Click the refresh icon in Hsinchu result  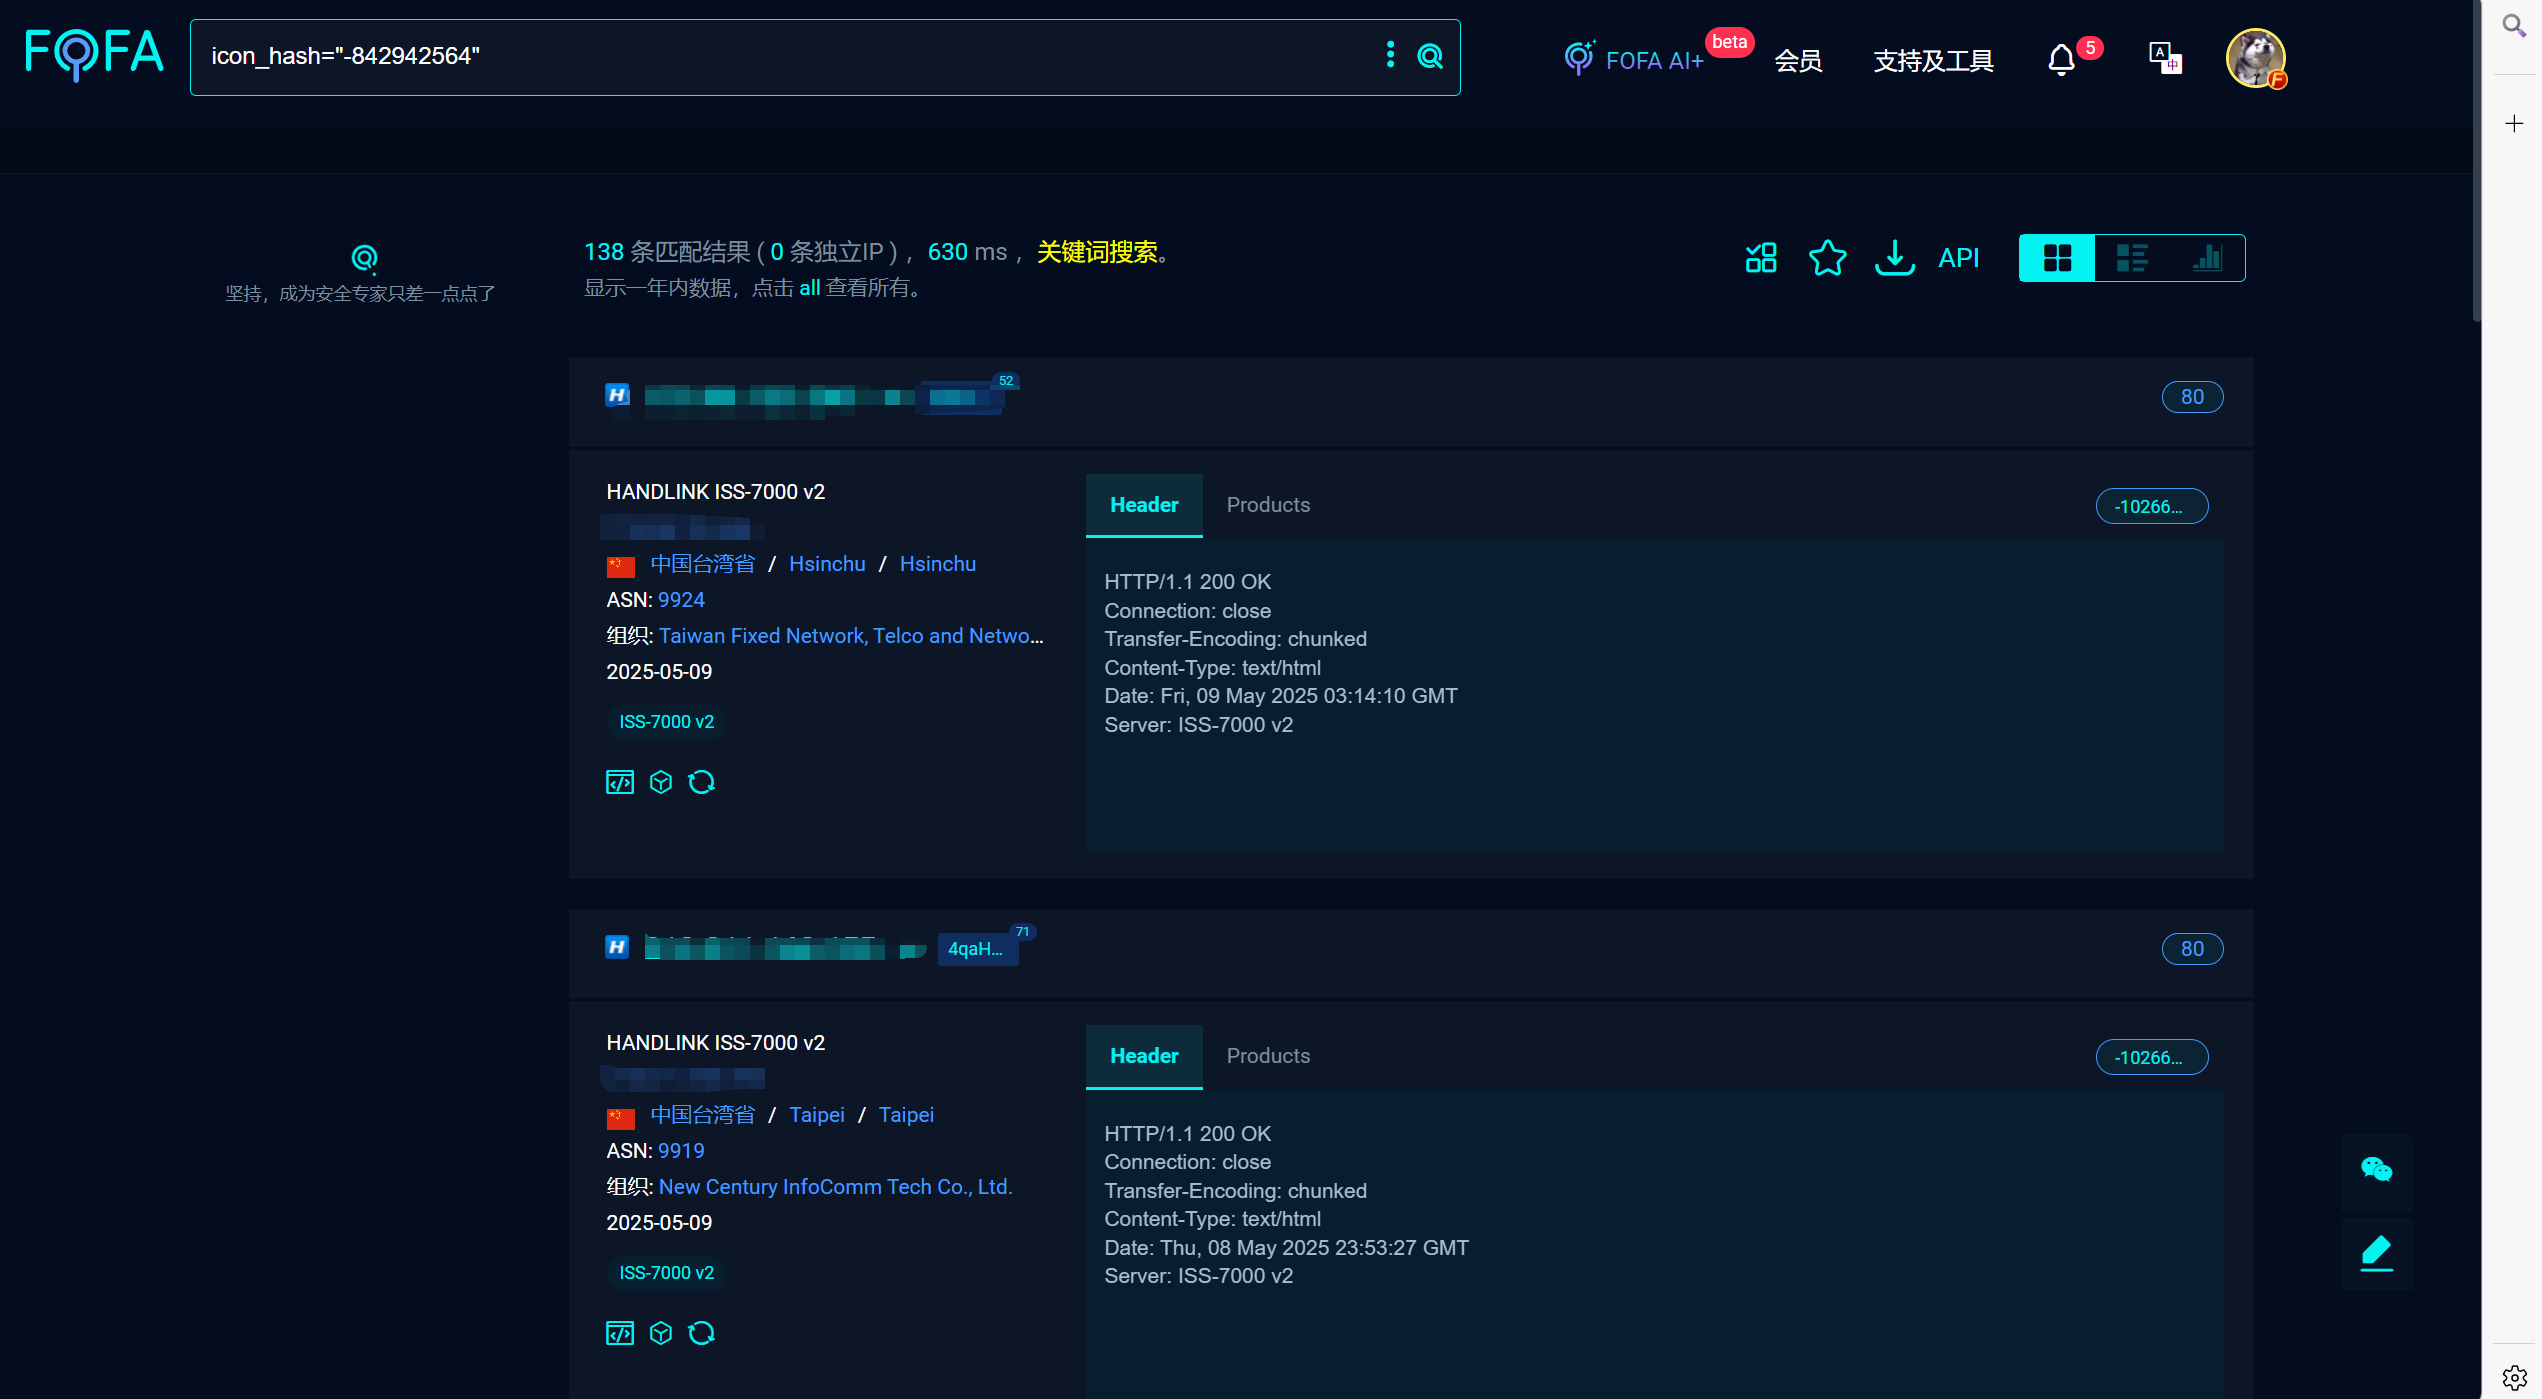[x=701, y=782]
